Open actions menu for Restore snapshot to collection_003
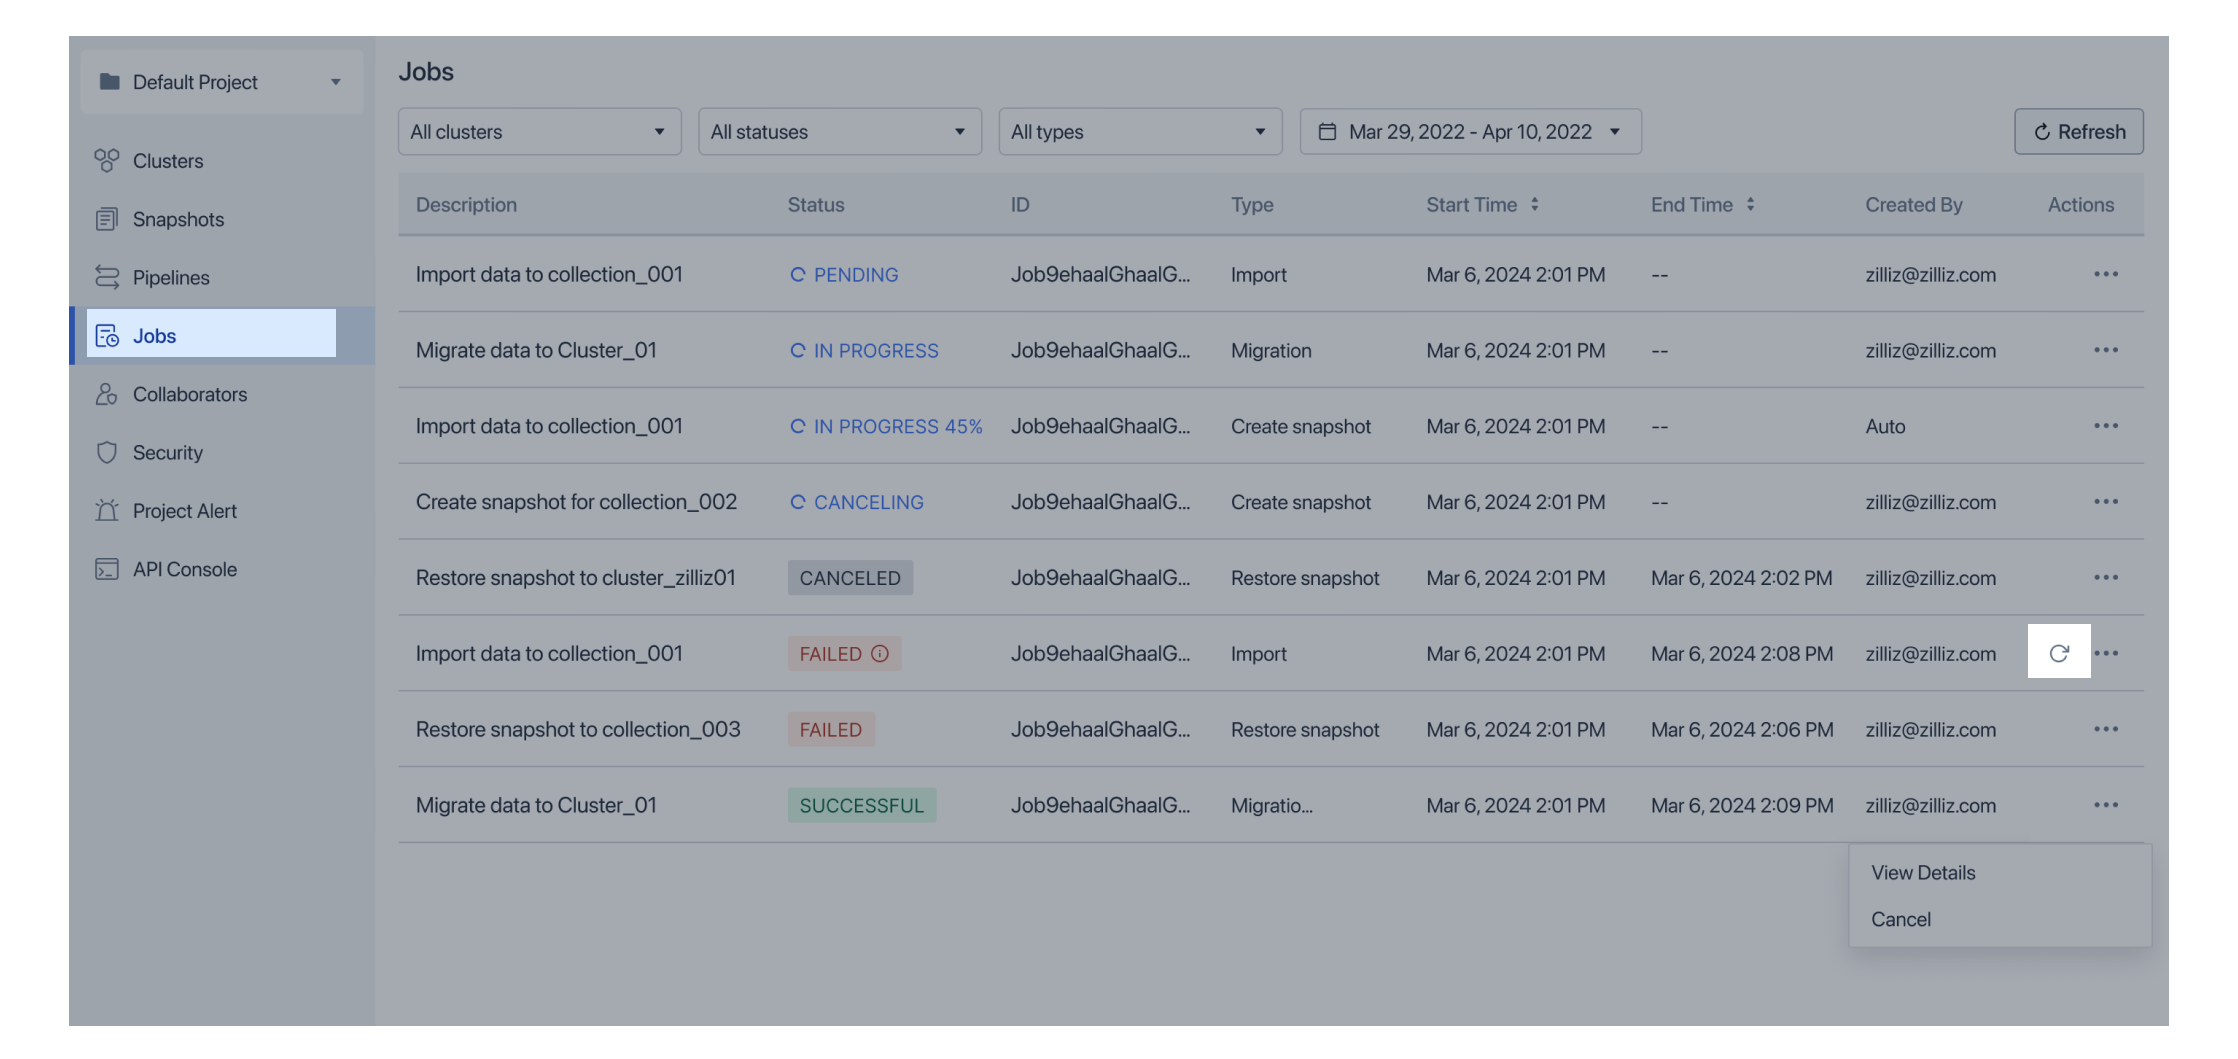2238x1059 pixels. click(x=2106, y=729)
